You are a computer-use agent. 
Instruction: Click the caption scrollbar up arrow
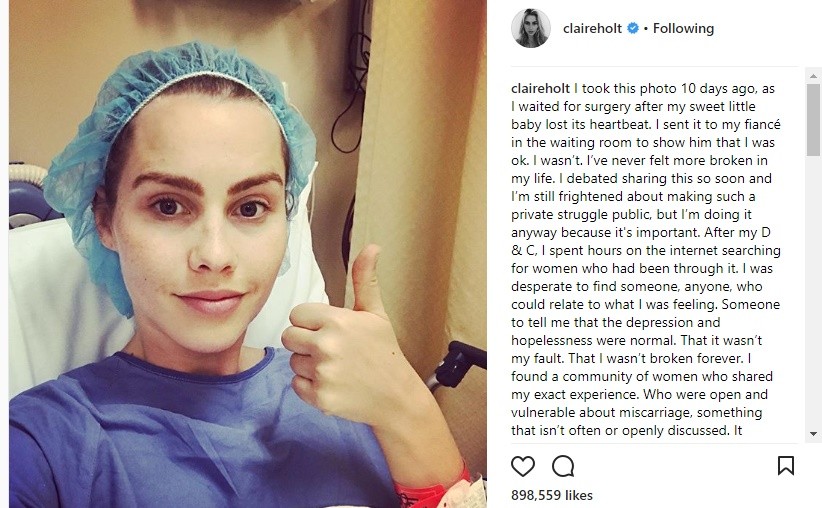coord(813,76)
